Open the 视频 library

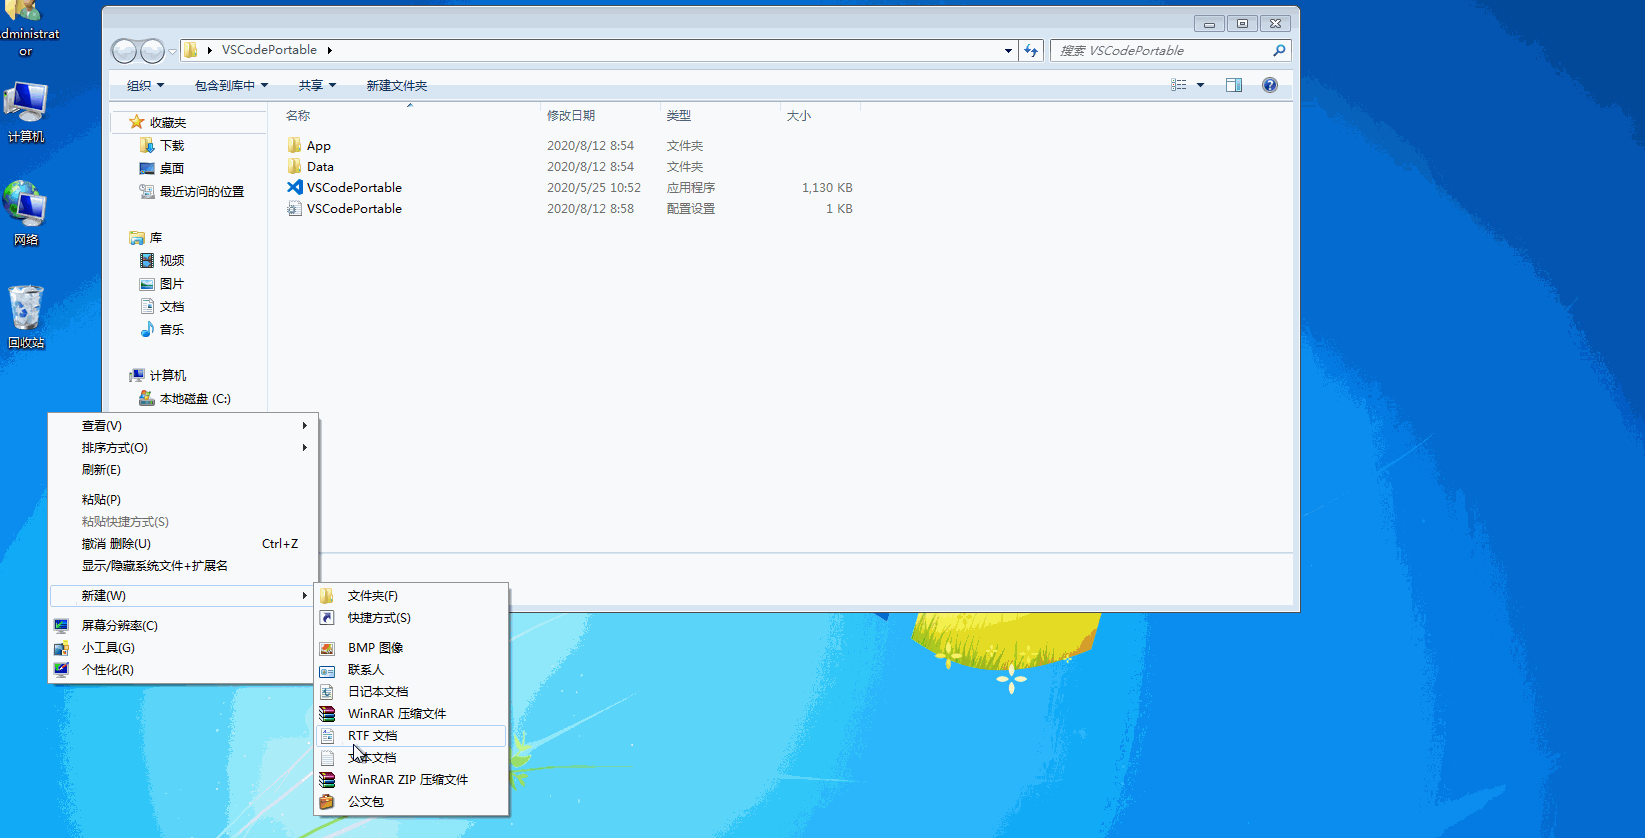(x=172, y=261)
